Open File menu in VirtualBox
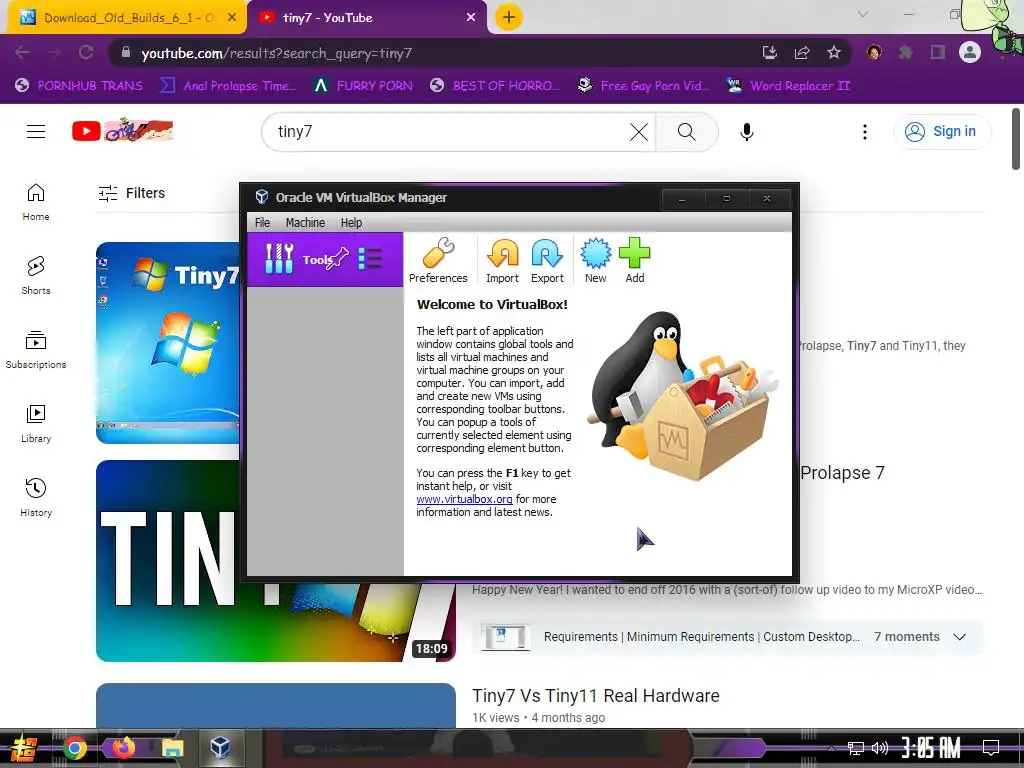This screenshot has height=768, width=1024. 263,223
